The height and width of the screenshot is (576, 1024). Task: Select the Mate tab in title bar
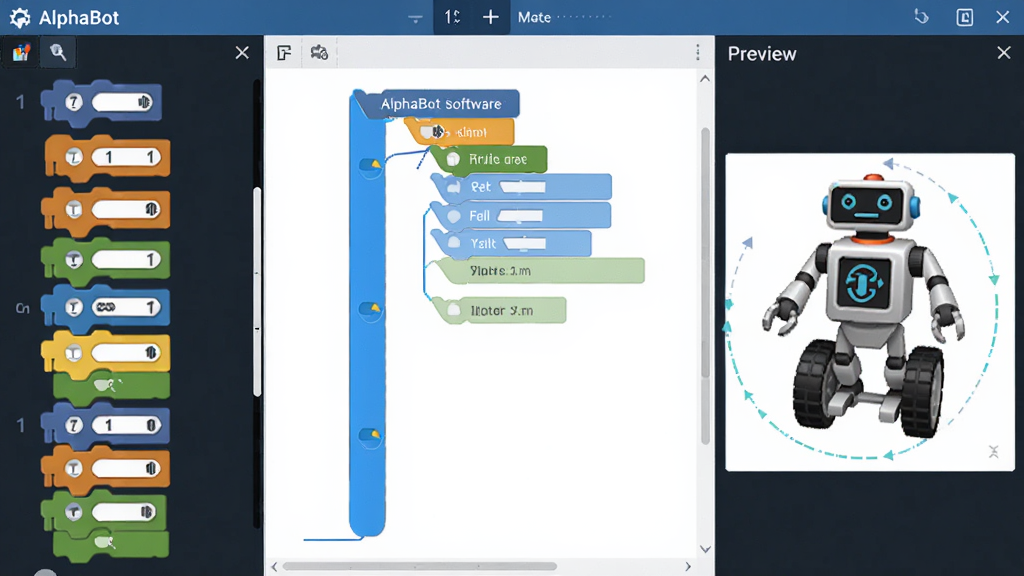click(x=534, y=18)
